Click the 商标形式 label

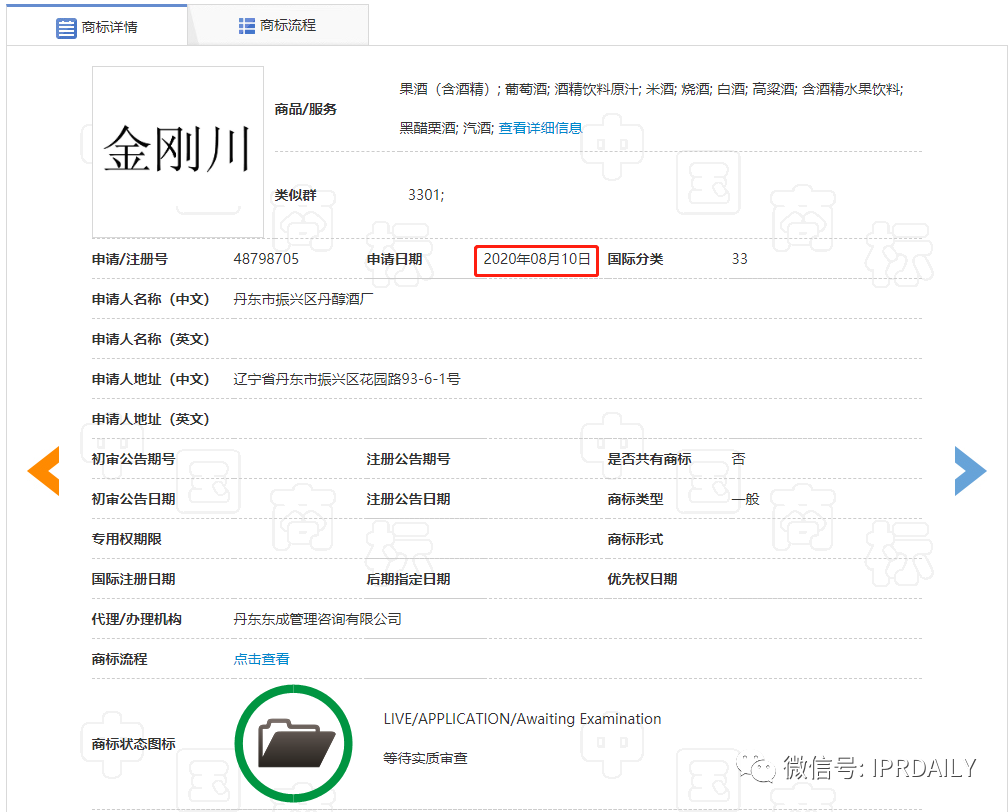pyautogui.click(x=635, y=539)
